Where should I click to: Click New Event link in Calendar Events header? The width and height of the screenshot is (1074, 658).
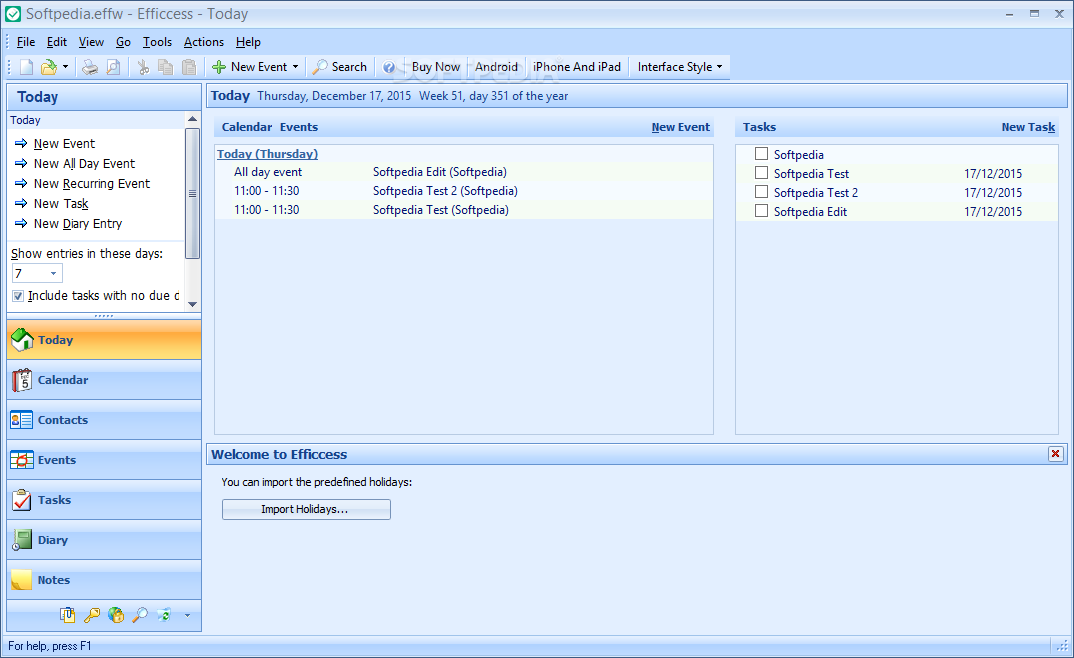pos(680,127)
